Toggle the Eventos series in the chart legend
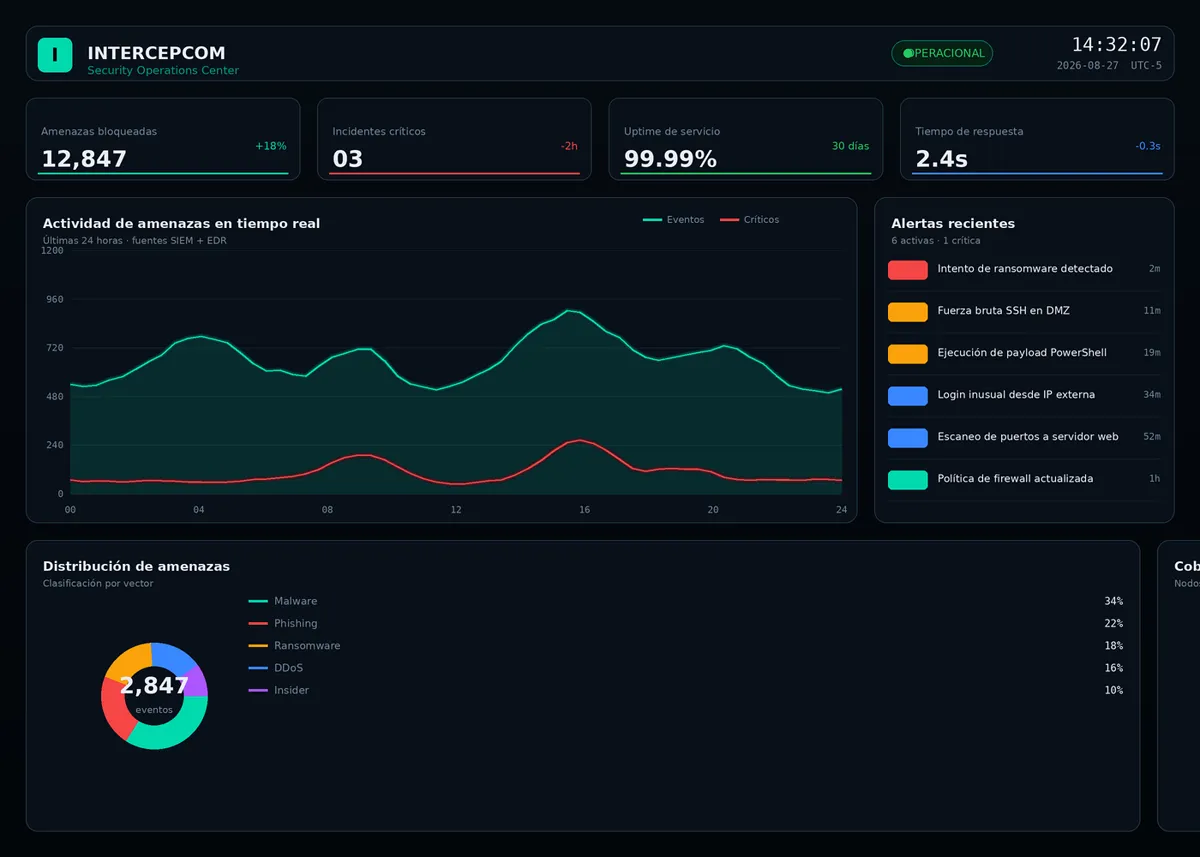This screenshot has width=1200, height=857. 674,220
